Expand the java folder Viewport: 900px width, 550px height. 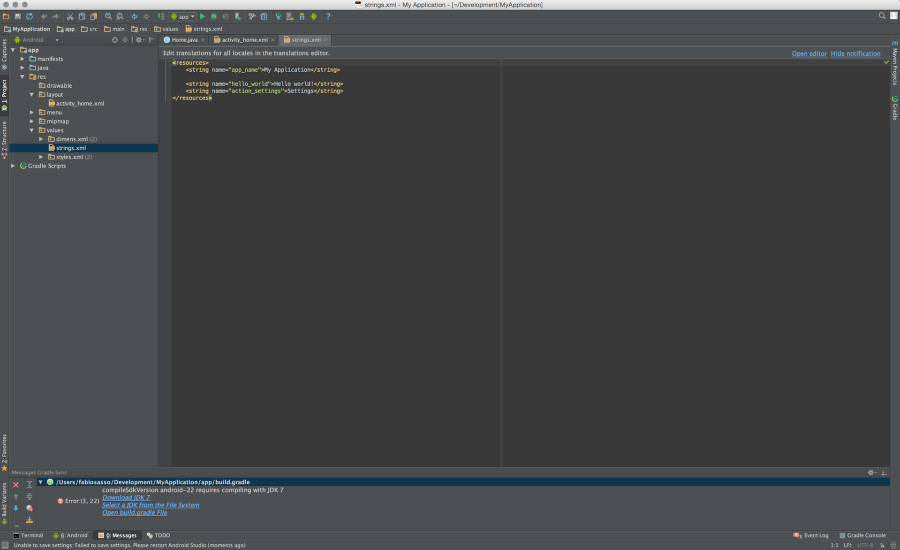[x=22, y=68]
